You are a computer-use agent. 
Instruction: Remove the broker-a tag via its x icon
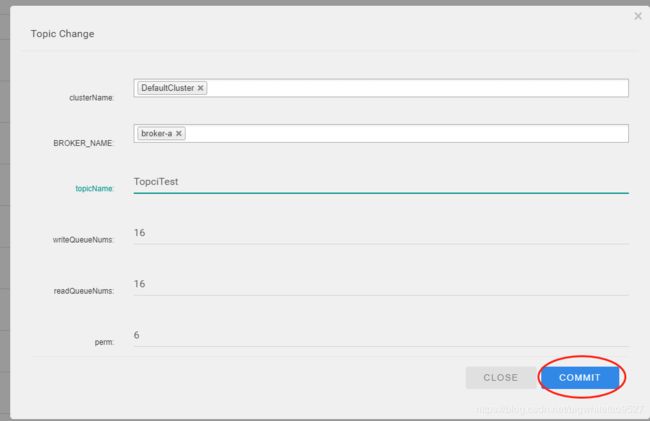coord(179,133)
